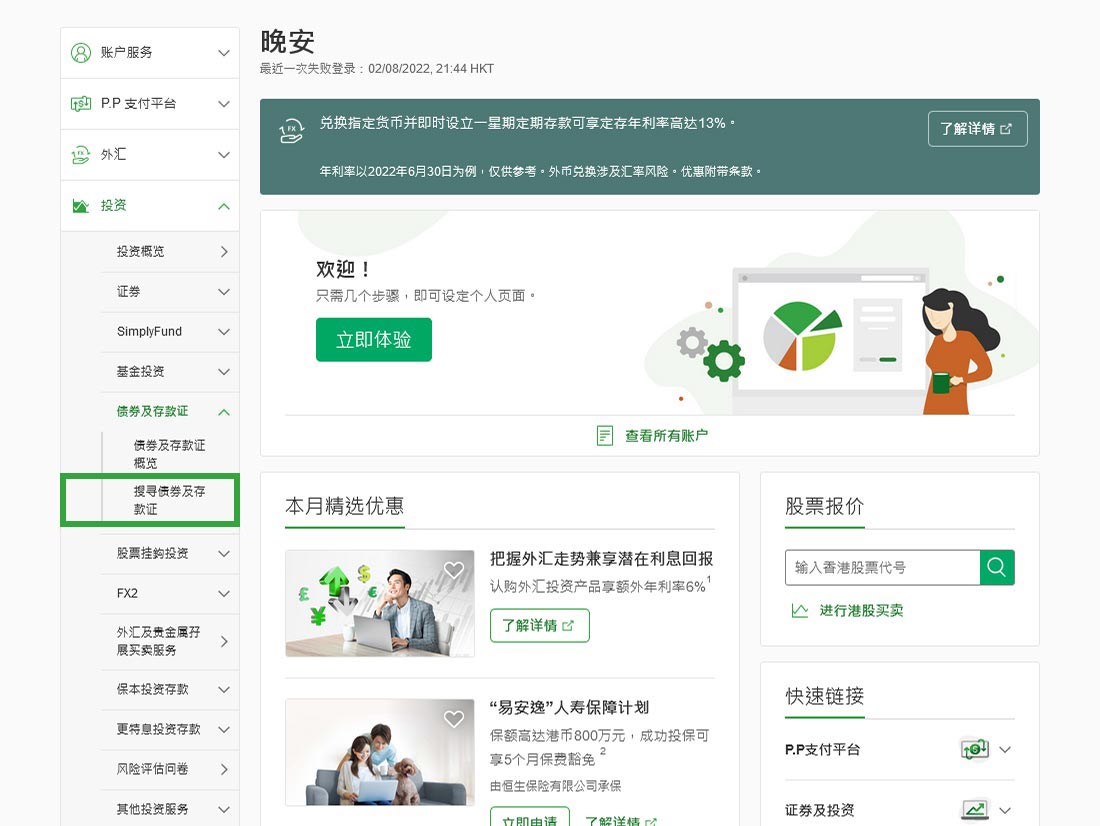Favorite the 易安逸 insurance offer heart icon

(454, 719)
